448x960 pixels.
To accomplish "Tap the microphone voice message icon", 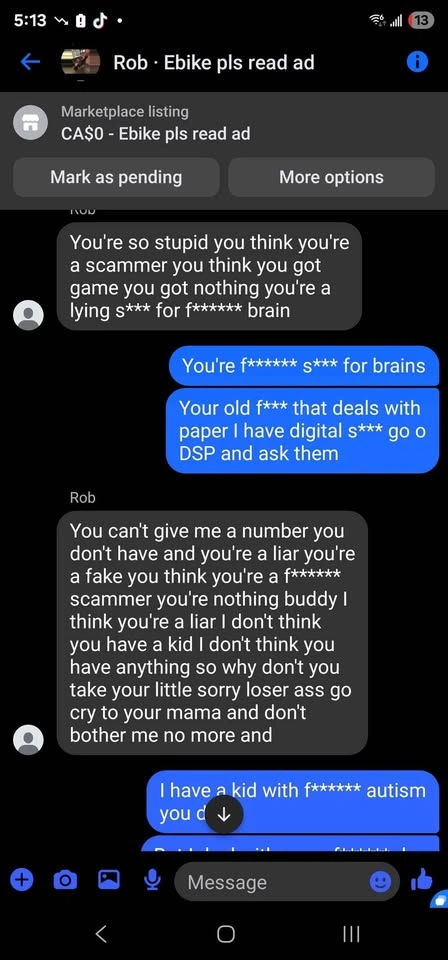I will click(152, 880).
